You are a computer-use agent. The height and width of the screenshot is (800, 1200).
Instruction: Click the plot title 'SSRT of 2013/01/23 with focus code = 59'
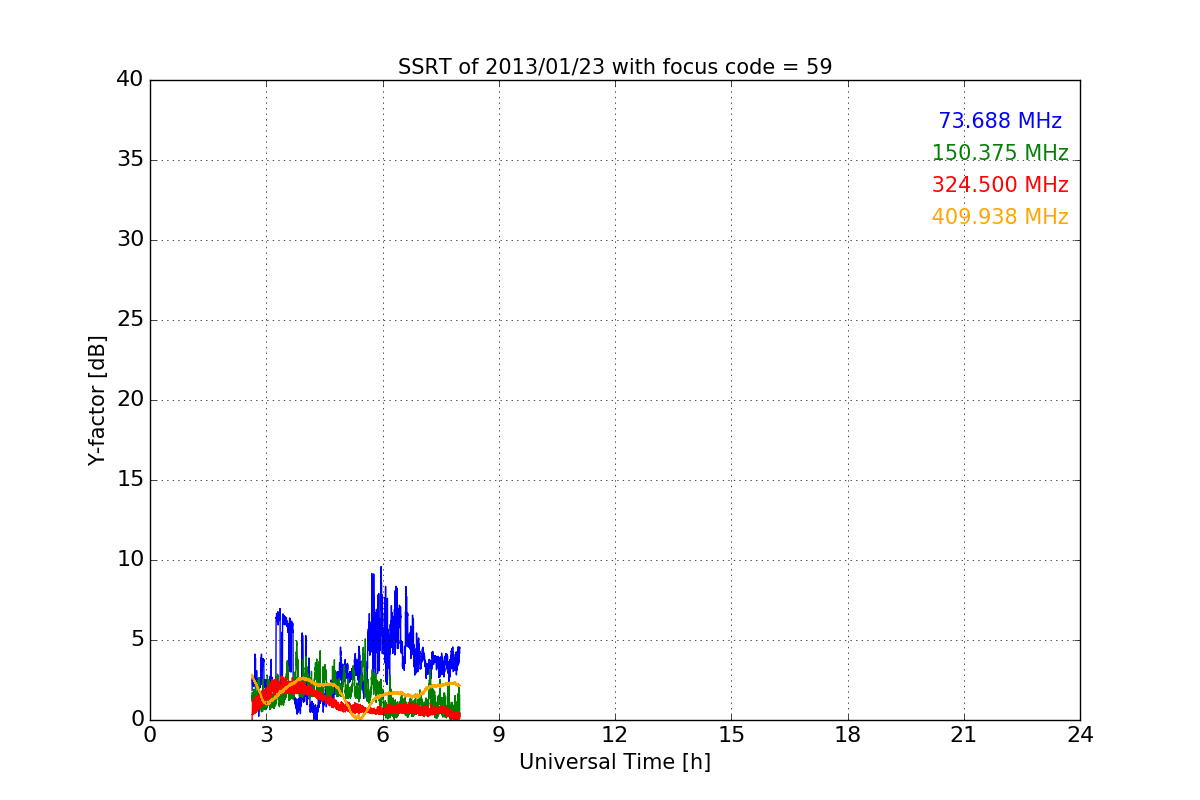pos(615,67)
